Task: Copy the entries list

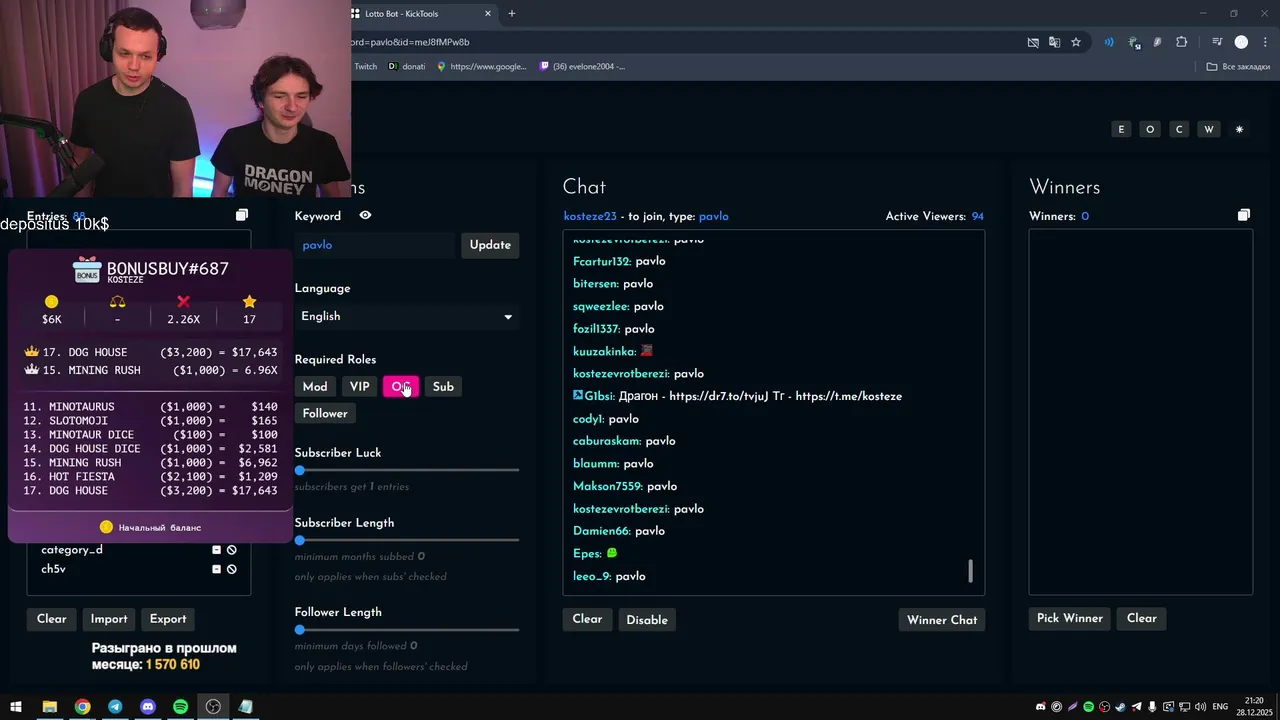Action: (242, 215)
